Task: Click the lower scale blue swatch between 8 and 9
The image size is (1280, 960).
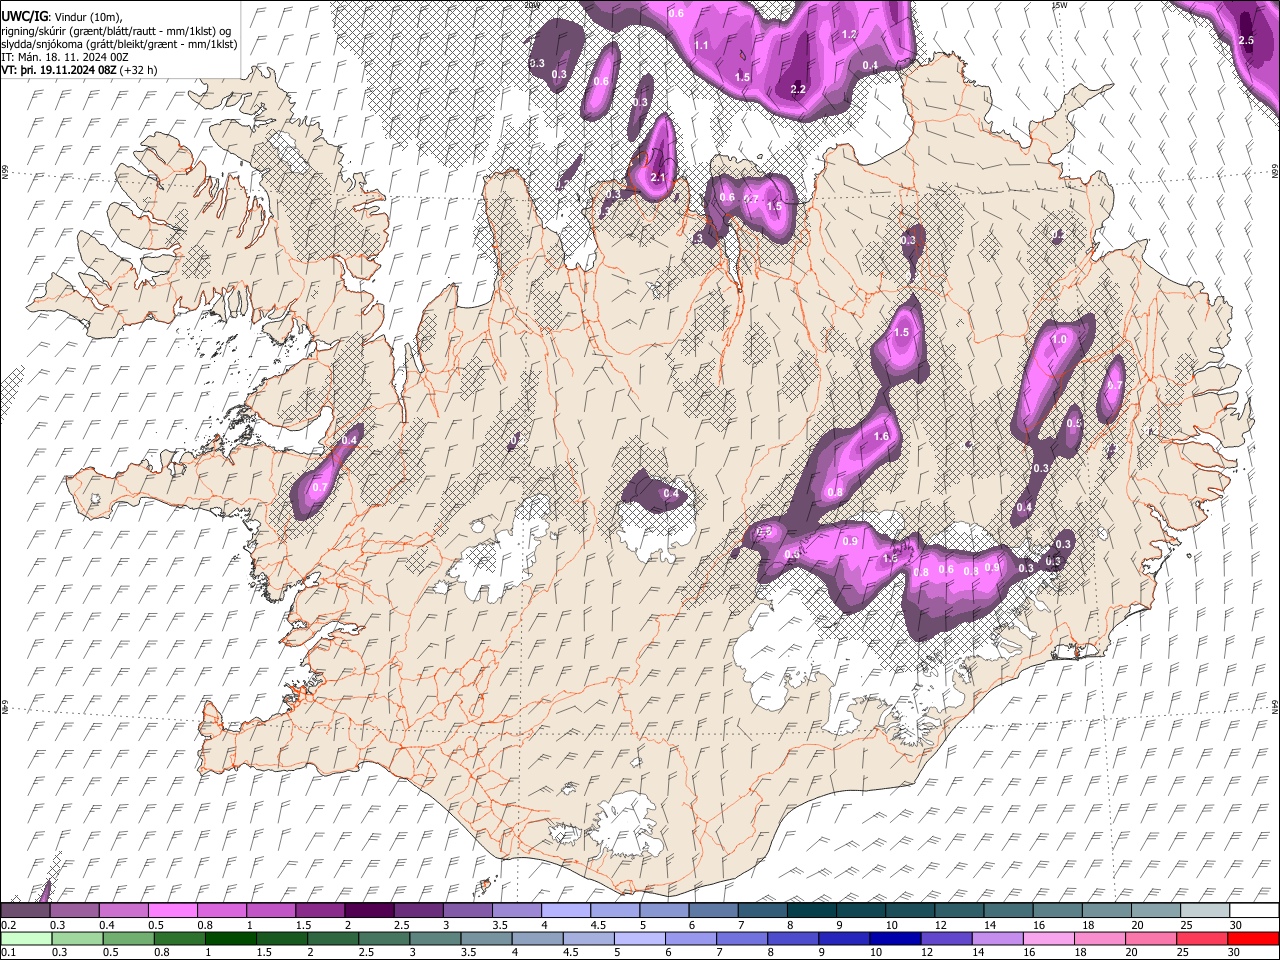Action: click(x=793, y=938)
